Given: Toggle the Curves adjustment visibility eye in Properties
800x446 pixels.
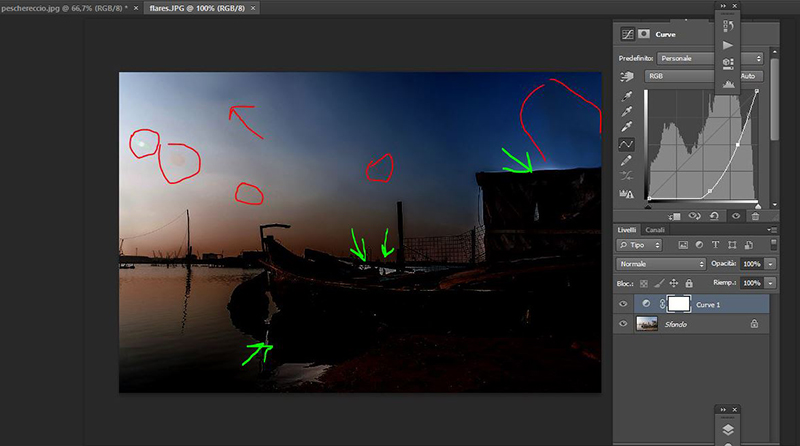Looking at the screenshot, I should pyautogui.click(x=736, y=215).
